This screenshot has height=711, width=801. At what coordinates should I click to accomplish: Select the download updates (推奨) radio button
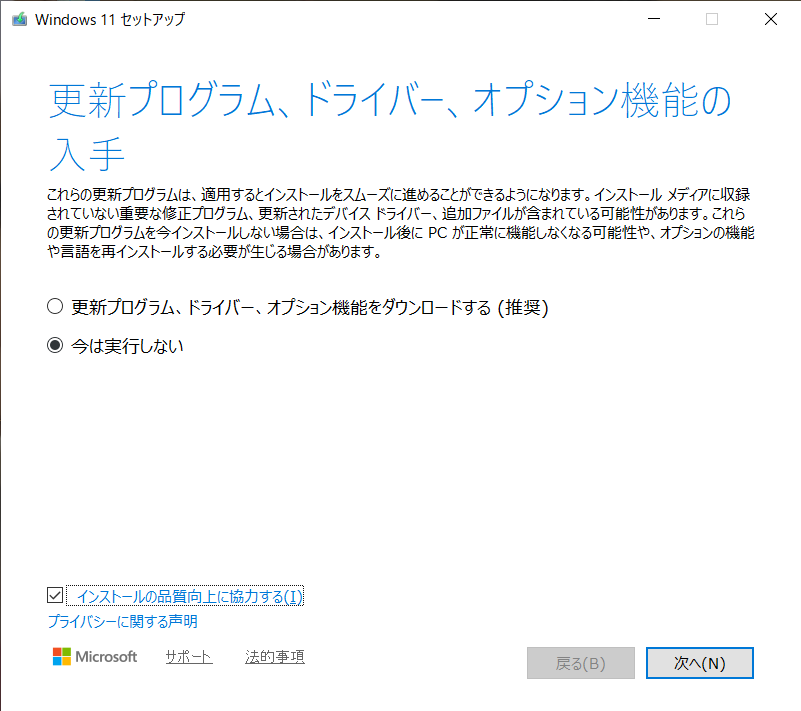[x=55, y=307]
